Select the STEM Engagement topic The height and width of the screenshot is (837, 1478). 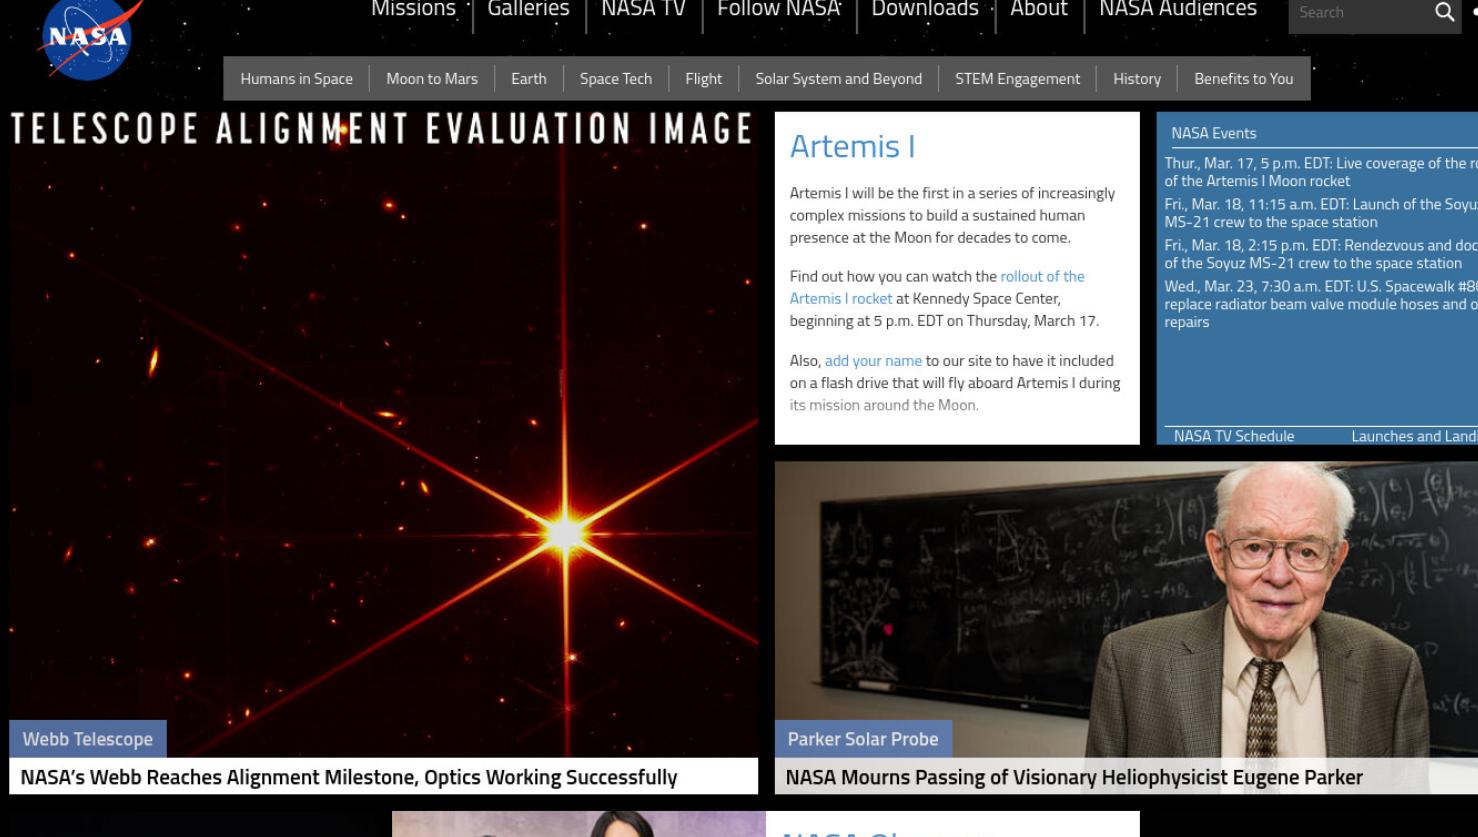(x=1018, y=79)
